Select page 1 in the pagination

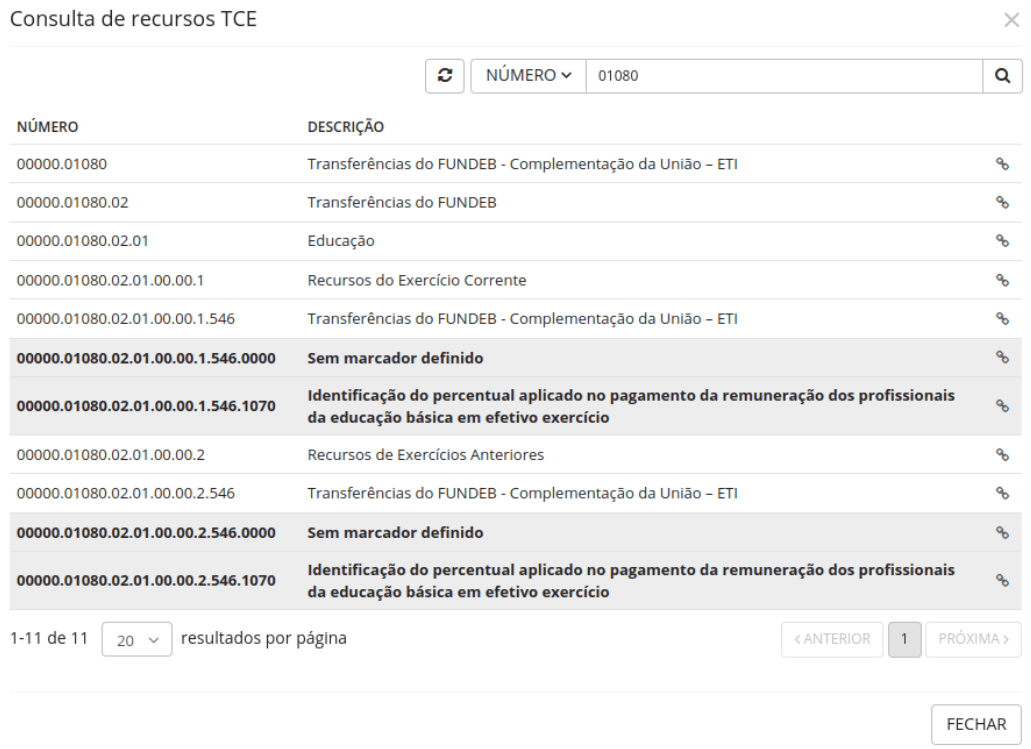[905, 638]
